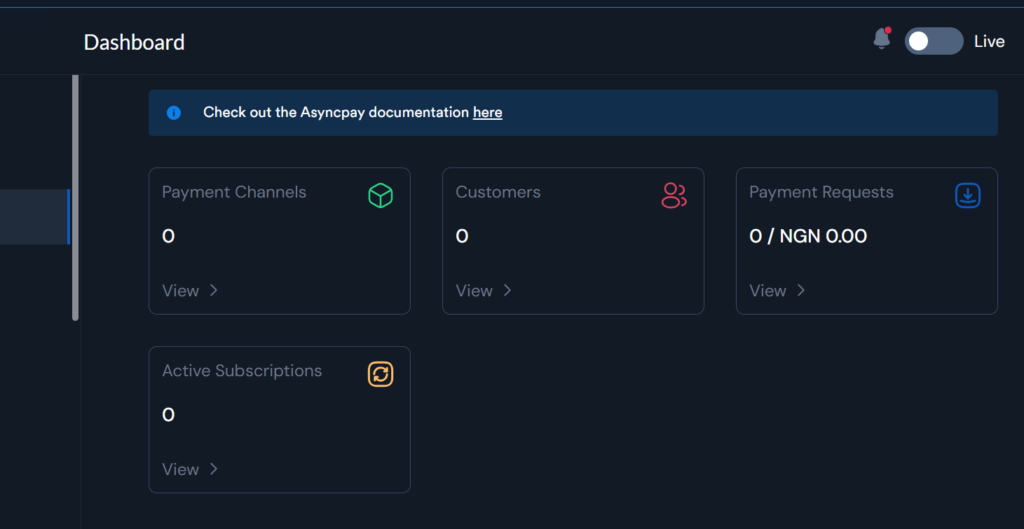The height and width of the screenshot is (529, 1024).
Task: Open the notifications bell
Action: (881, 39)
